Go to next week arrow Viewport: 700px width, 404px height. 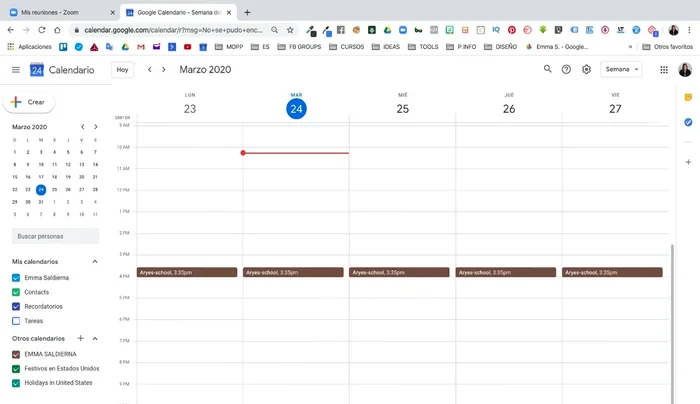[x=165, y=70]
